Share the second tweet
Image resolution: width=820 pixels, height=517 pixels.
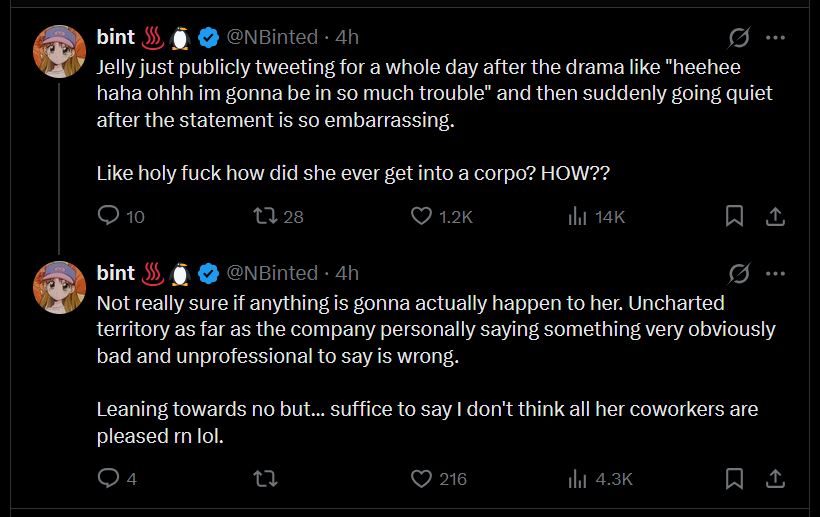click(775, 479)
